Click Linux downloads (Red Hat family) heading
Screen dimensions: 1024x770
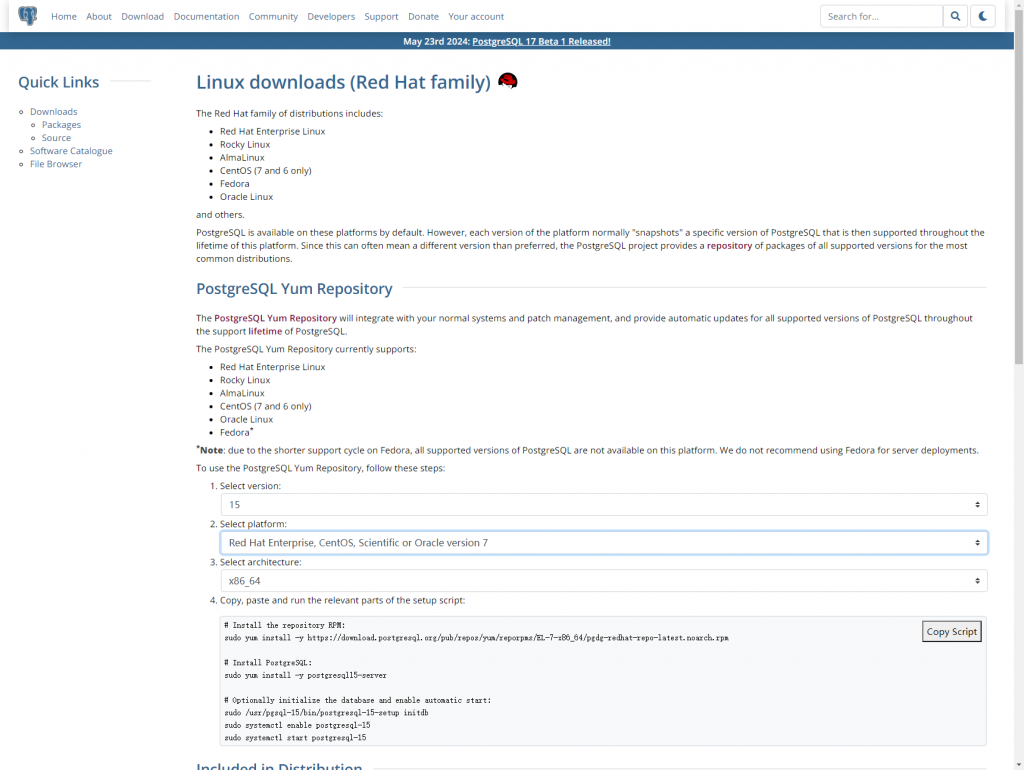344,82
